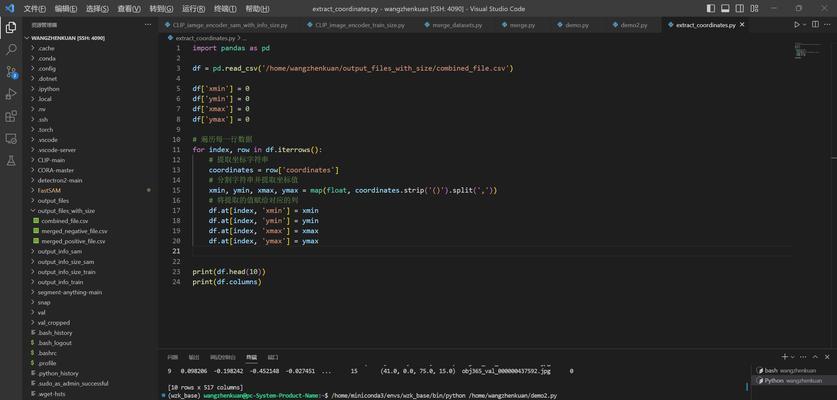Open the 编辑(E) menu
The width and height of the screenshot is (837, 400).
point(66,9)
